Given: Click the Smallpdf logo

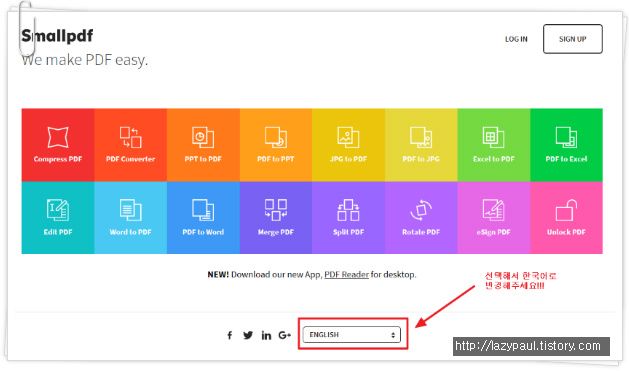Looking at the screenshot, I should (x=57, y=36).
